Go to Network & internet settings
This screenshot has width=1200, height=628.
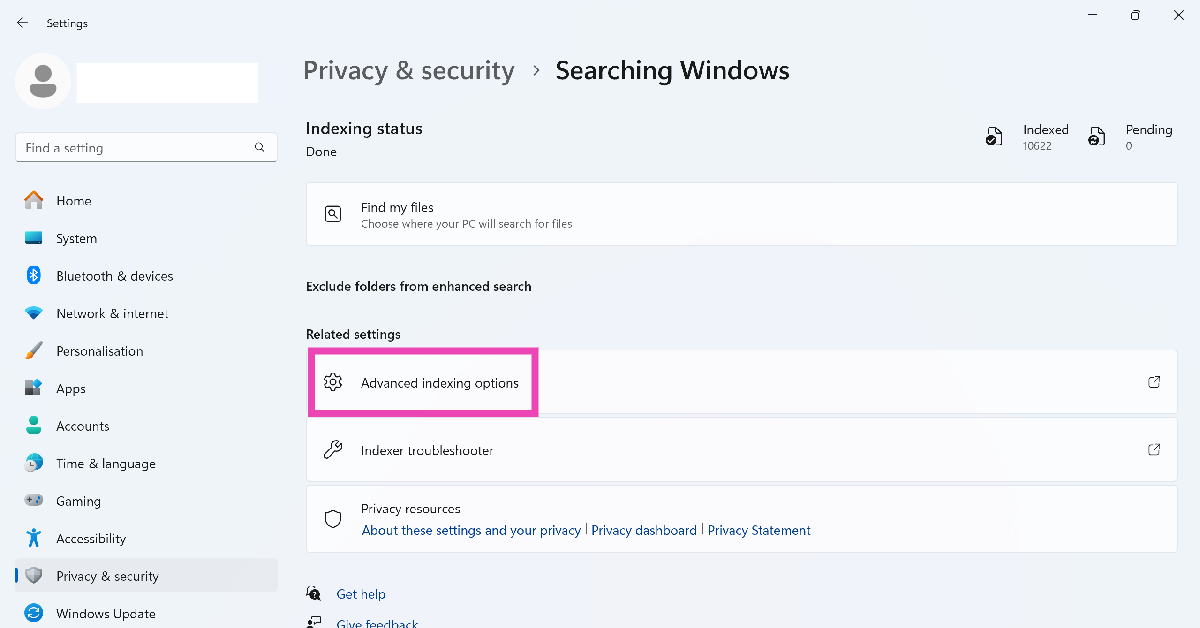tap(111, 314)
